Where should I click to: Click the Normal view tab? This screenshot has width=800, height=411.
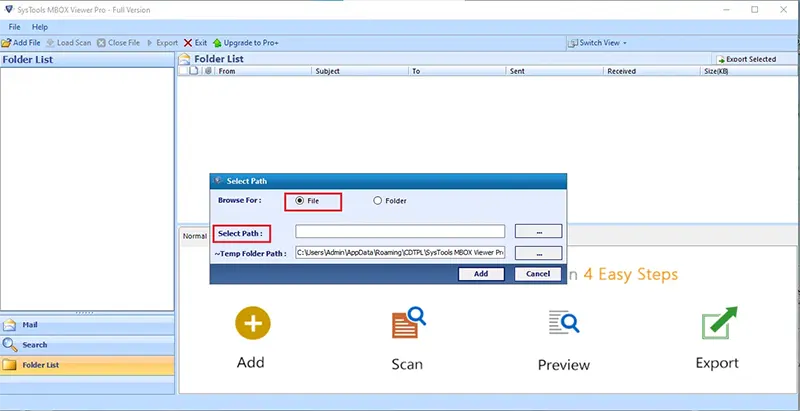point(194,236)
